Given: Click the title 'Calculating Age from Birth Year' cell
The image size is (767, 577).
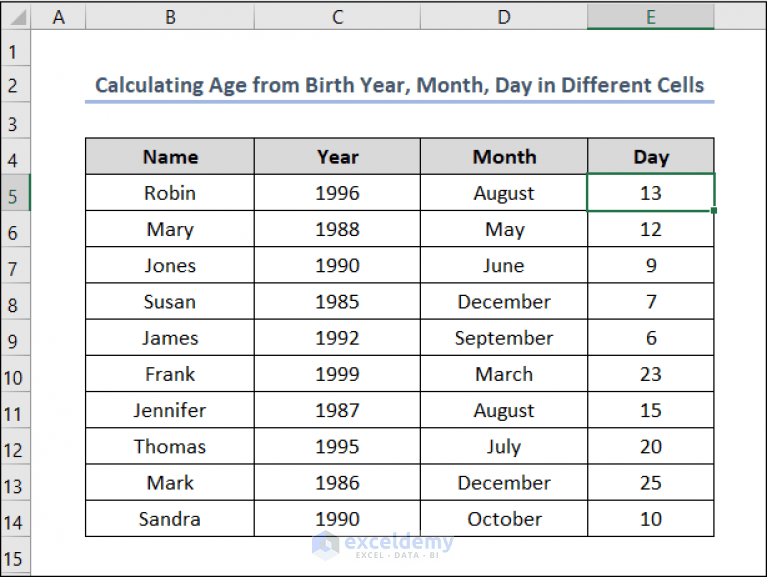Looking at the screenshot, I should click(400, 85).
